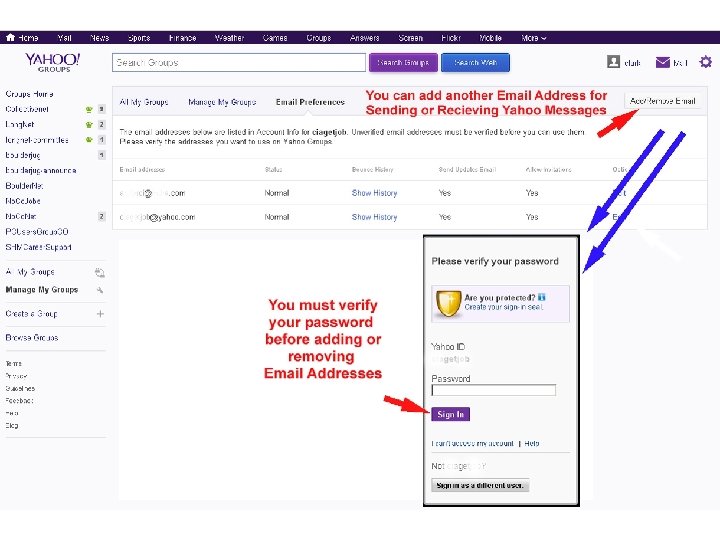The image size is (720, 540).
Task: Click the info icon beside Are you protected
Action: (x=541, y=297)
